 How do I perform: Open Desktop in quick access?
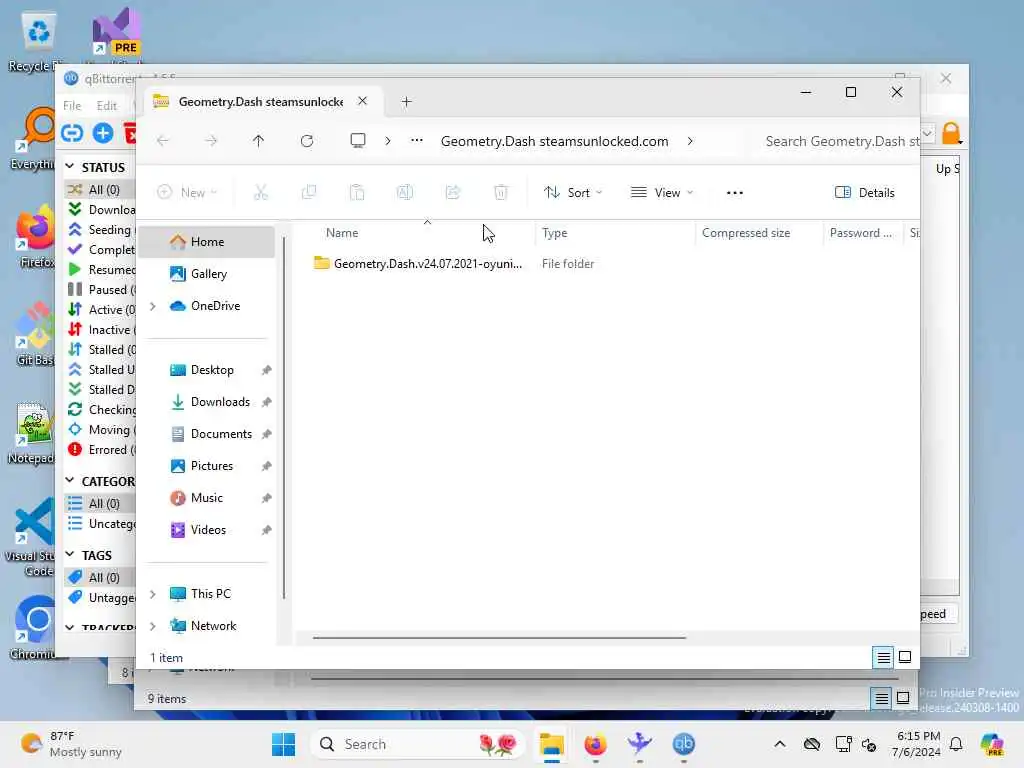(x=208, y=370)
